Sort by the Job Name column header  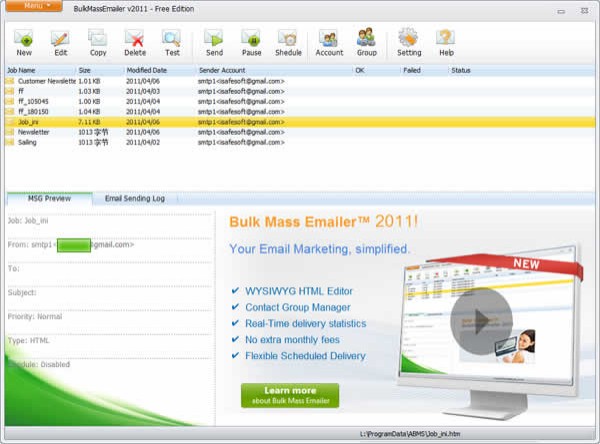[40, 70]
